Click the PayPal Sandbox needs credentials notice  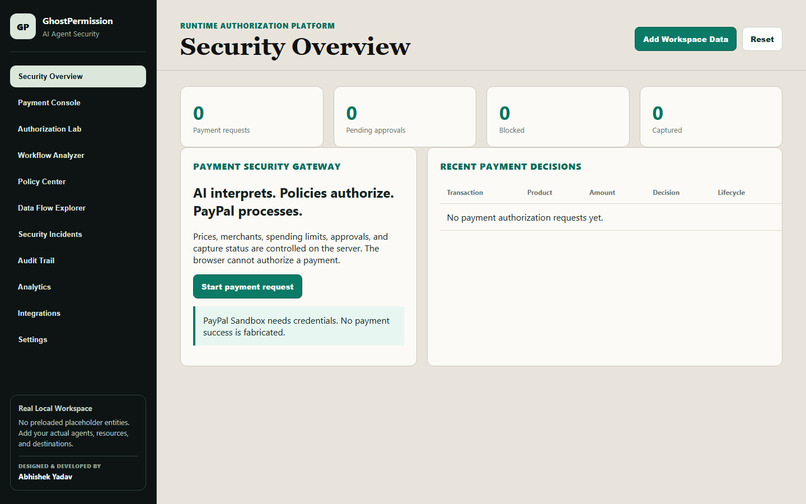click(x=299, y=326)
